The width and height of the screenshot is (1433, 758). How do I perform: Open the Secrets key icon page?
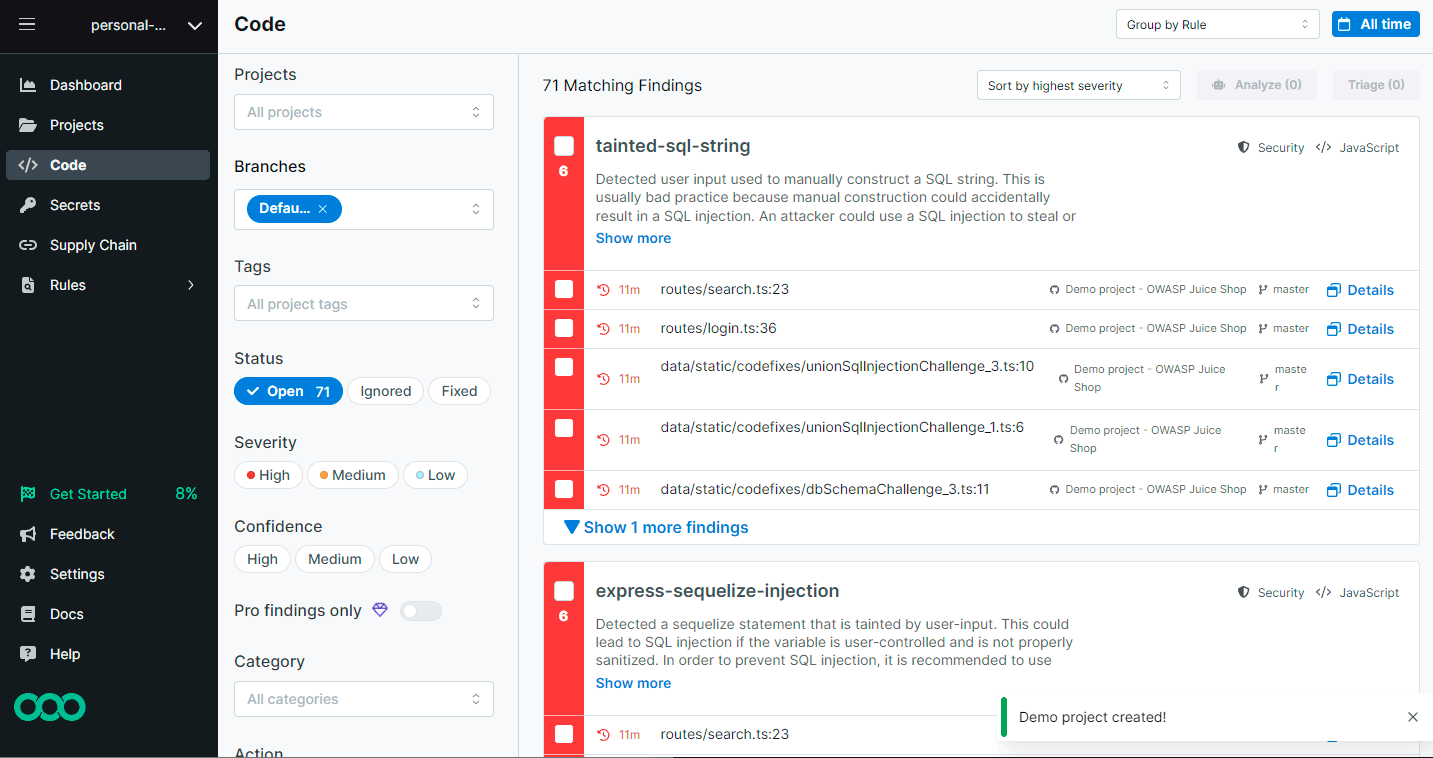pyautogui.click(x=28, y=205)
